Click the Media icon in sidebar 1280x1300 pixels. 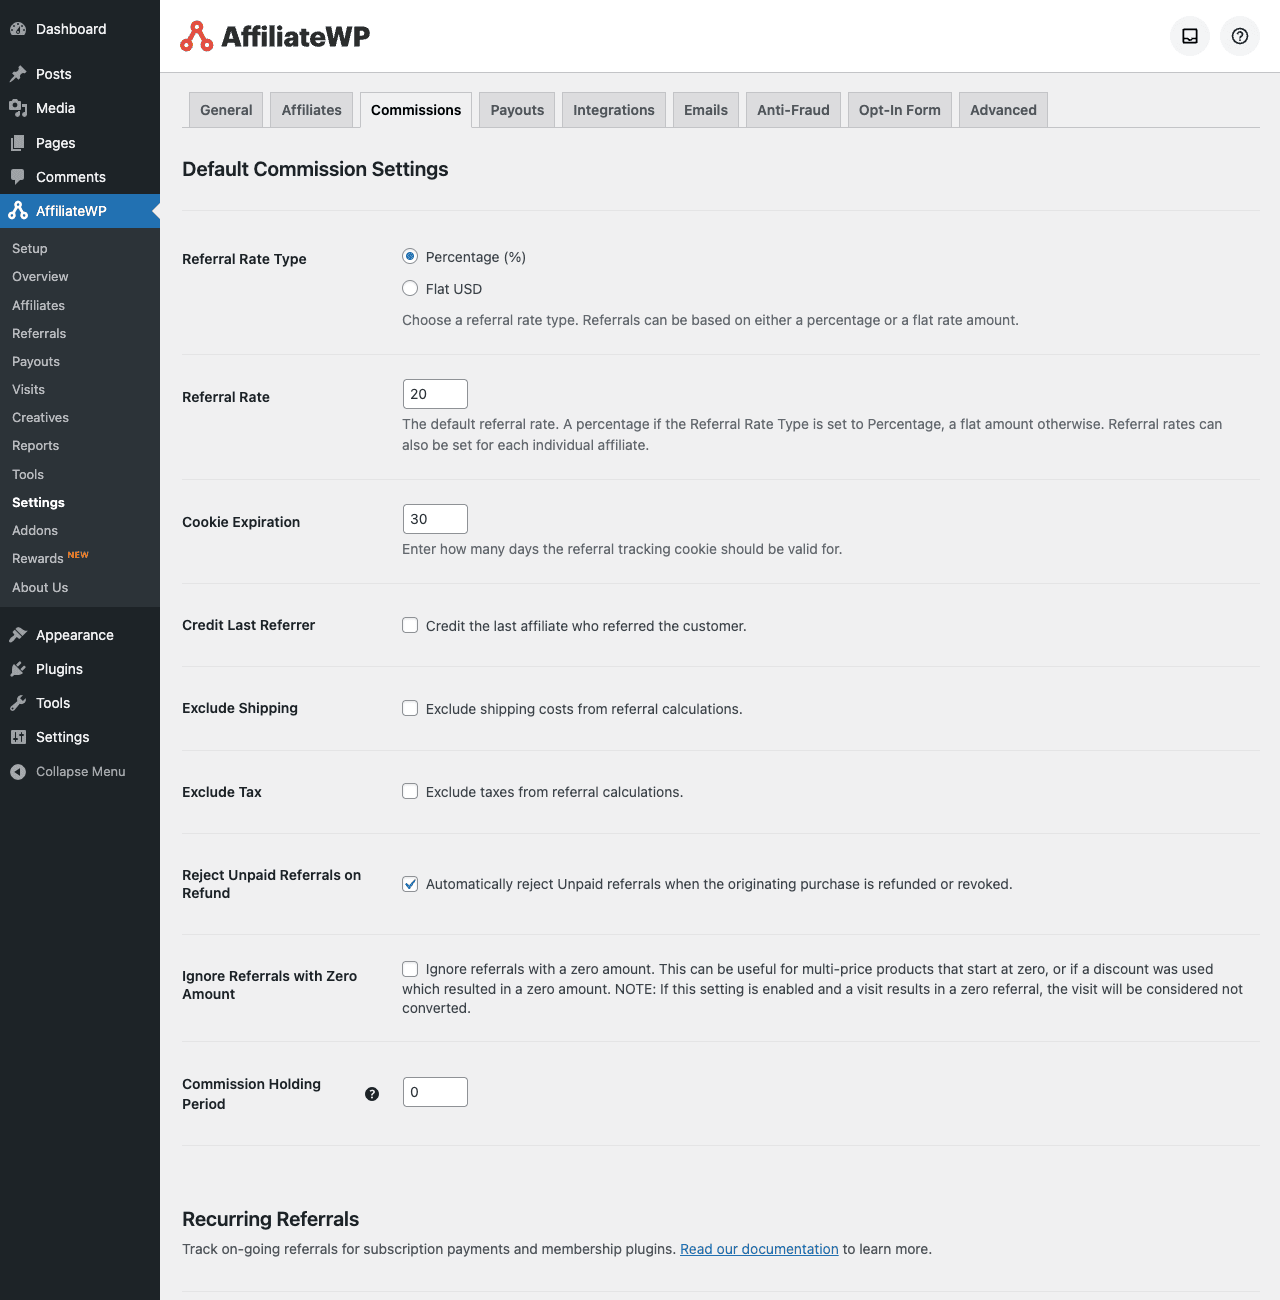pyautogui.click(x=18, y=108)
